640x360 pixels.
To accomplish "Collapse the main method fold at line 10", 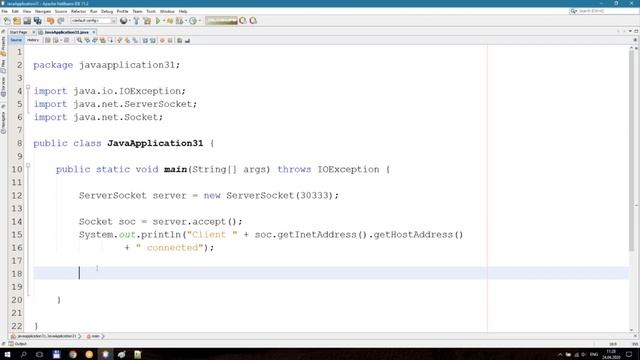I will click(28, 165).
